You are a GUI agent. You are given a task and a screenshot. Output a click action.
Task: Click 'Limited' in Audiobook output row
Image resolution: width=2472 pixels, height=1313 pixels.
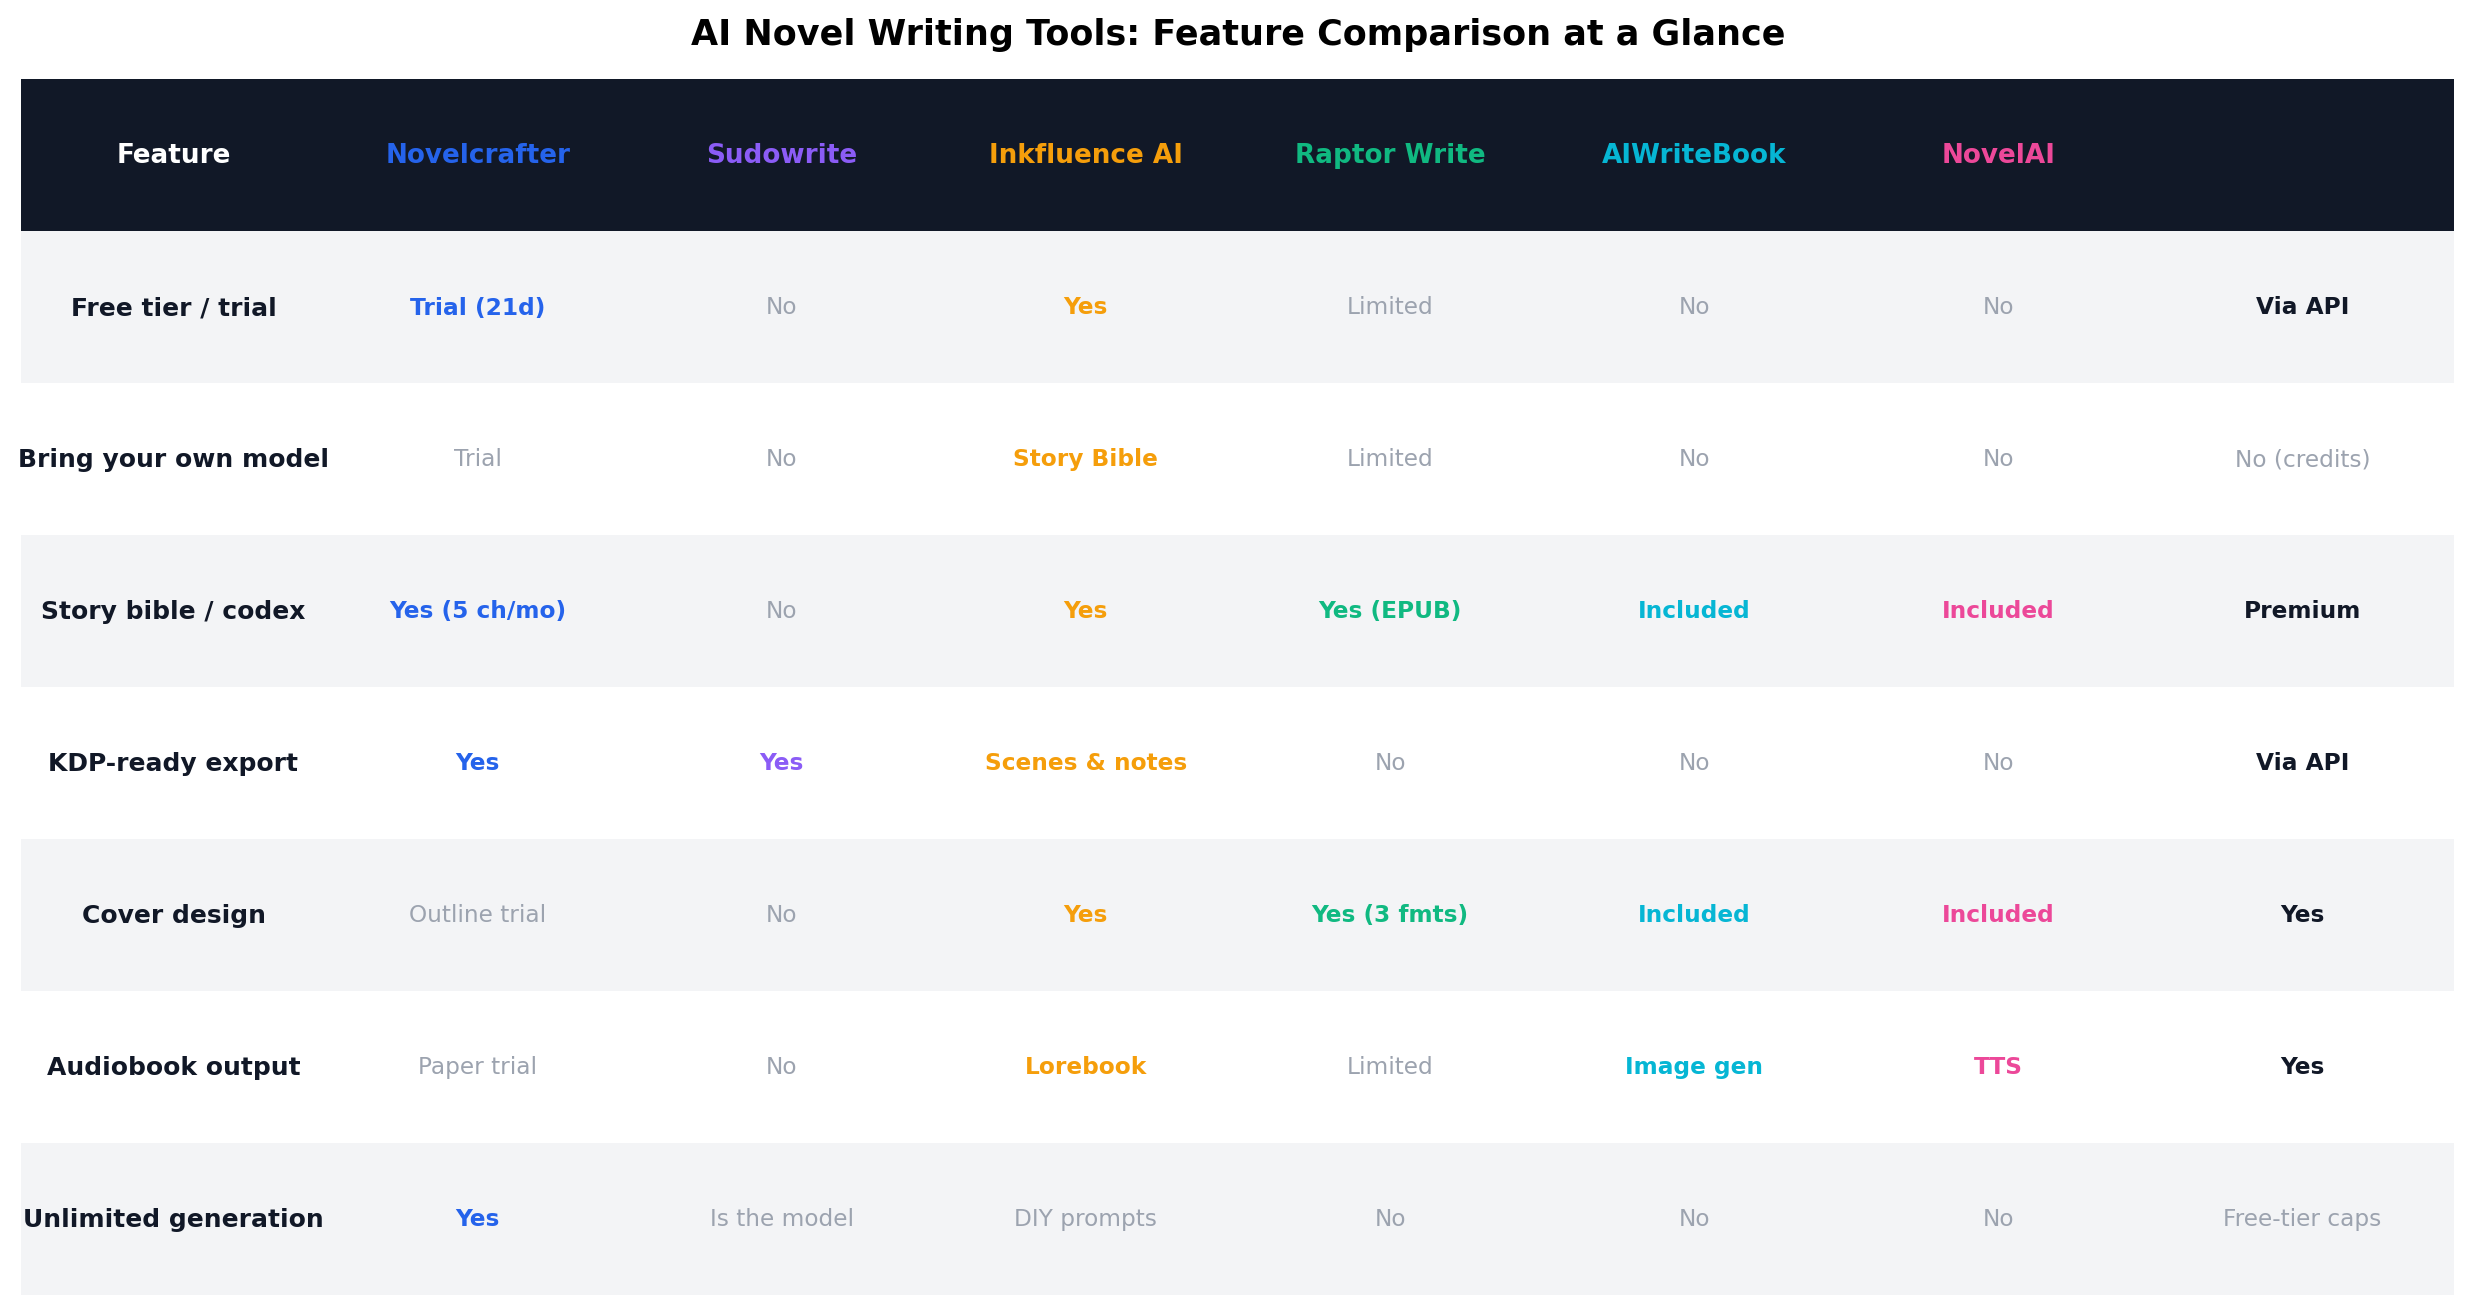(1390, 1067)
